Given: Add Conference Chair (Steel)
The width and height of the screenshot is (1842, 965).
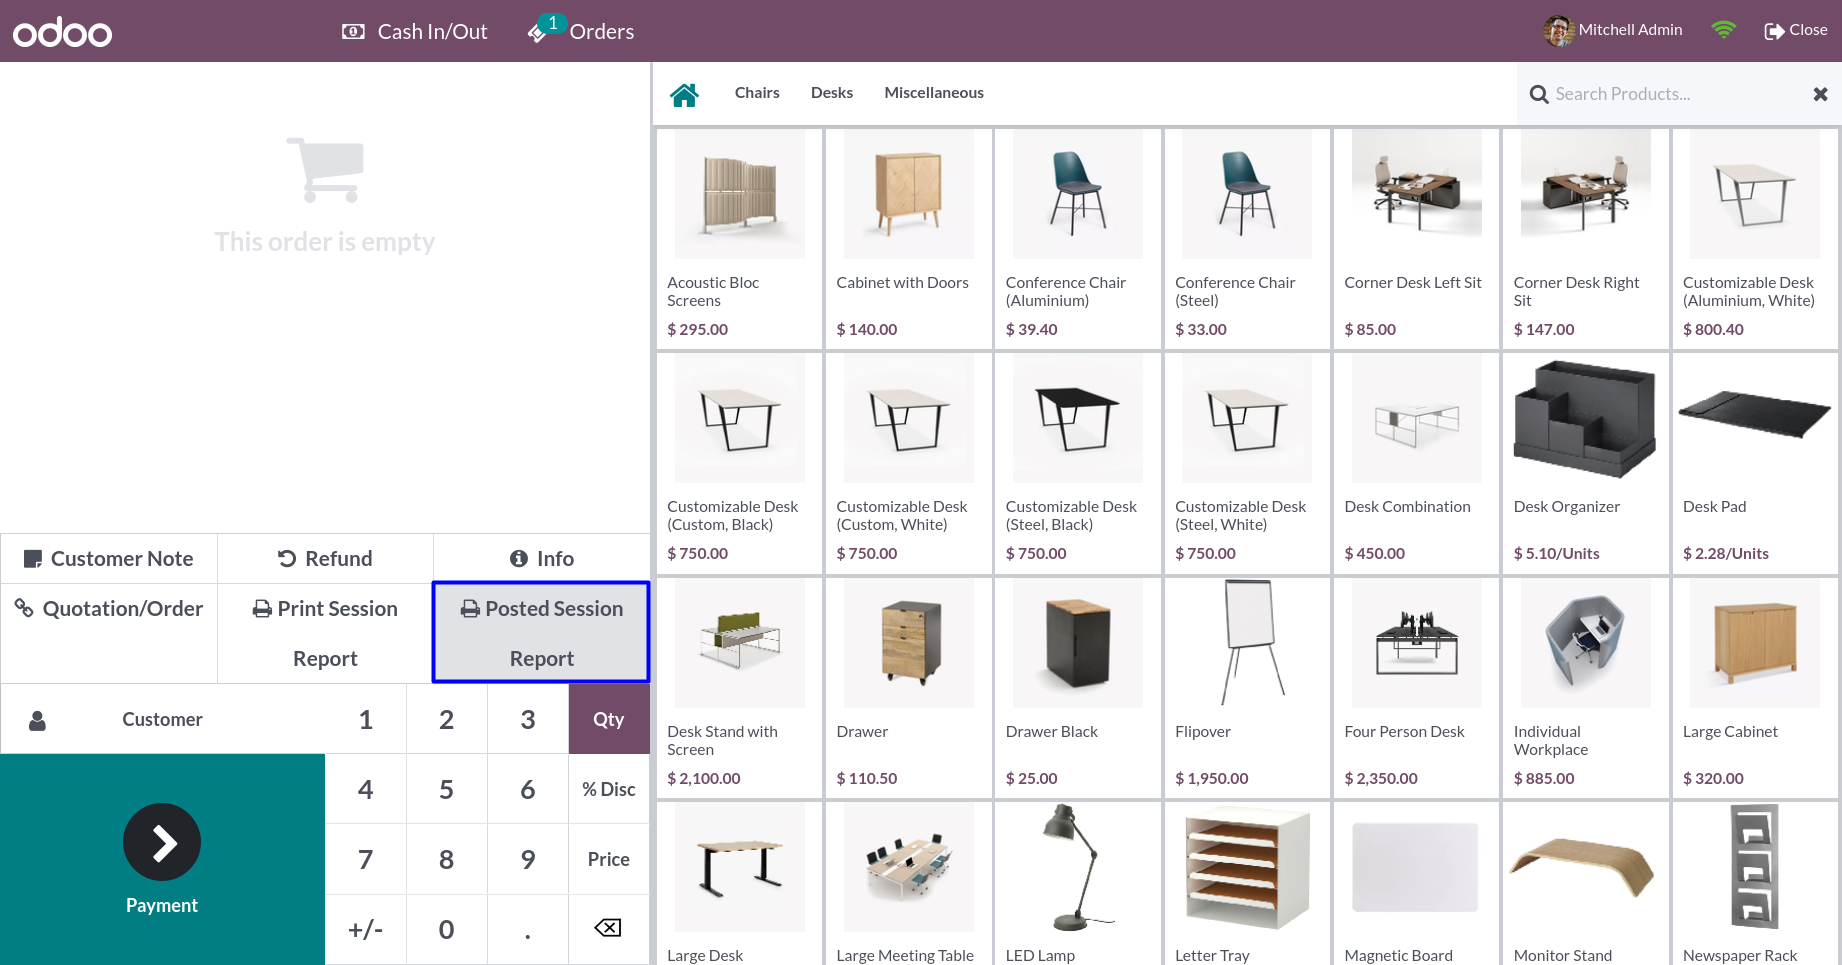Looking at the screenshot, I should pos(1247,238).
